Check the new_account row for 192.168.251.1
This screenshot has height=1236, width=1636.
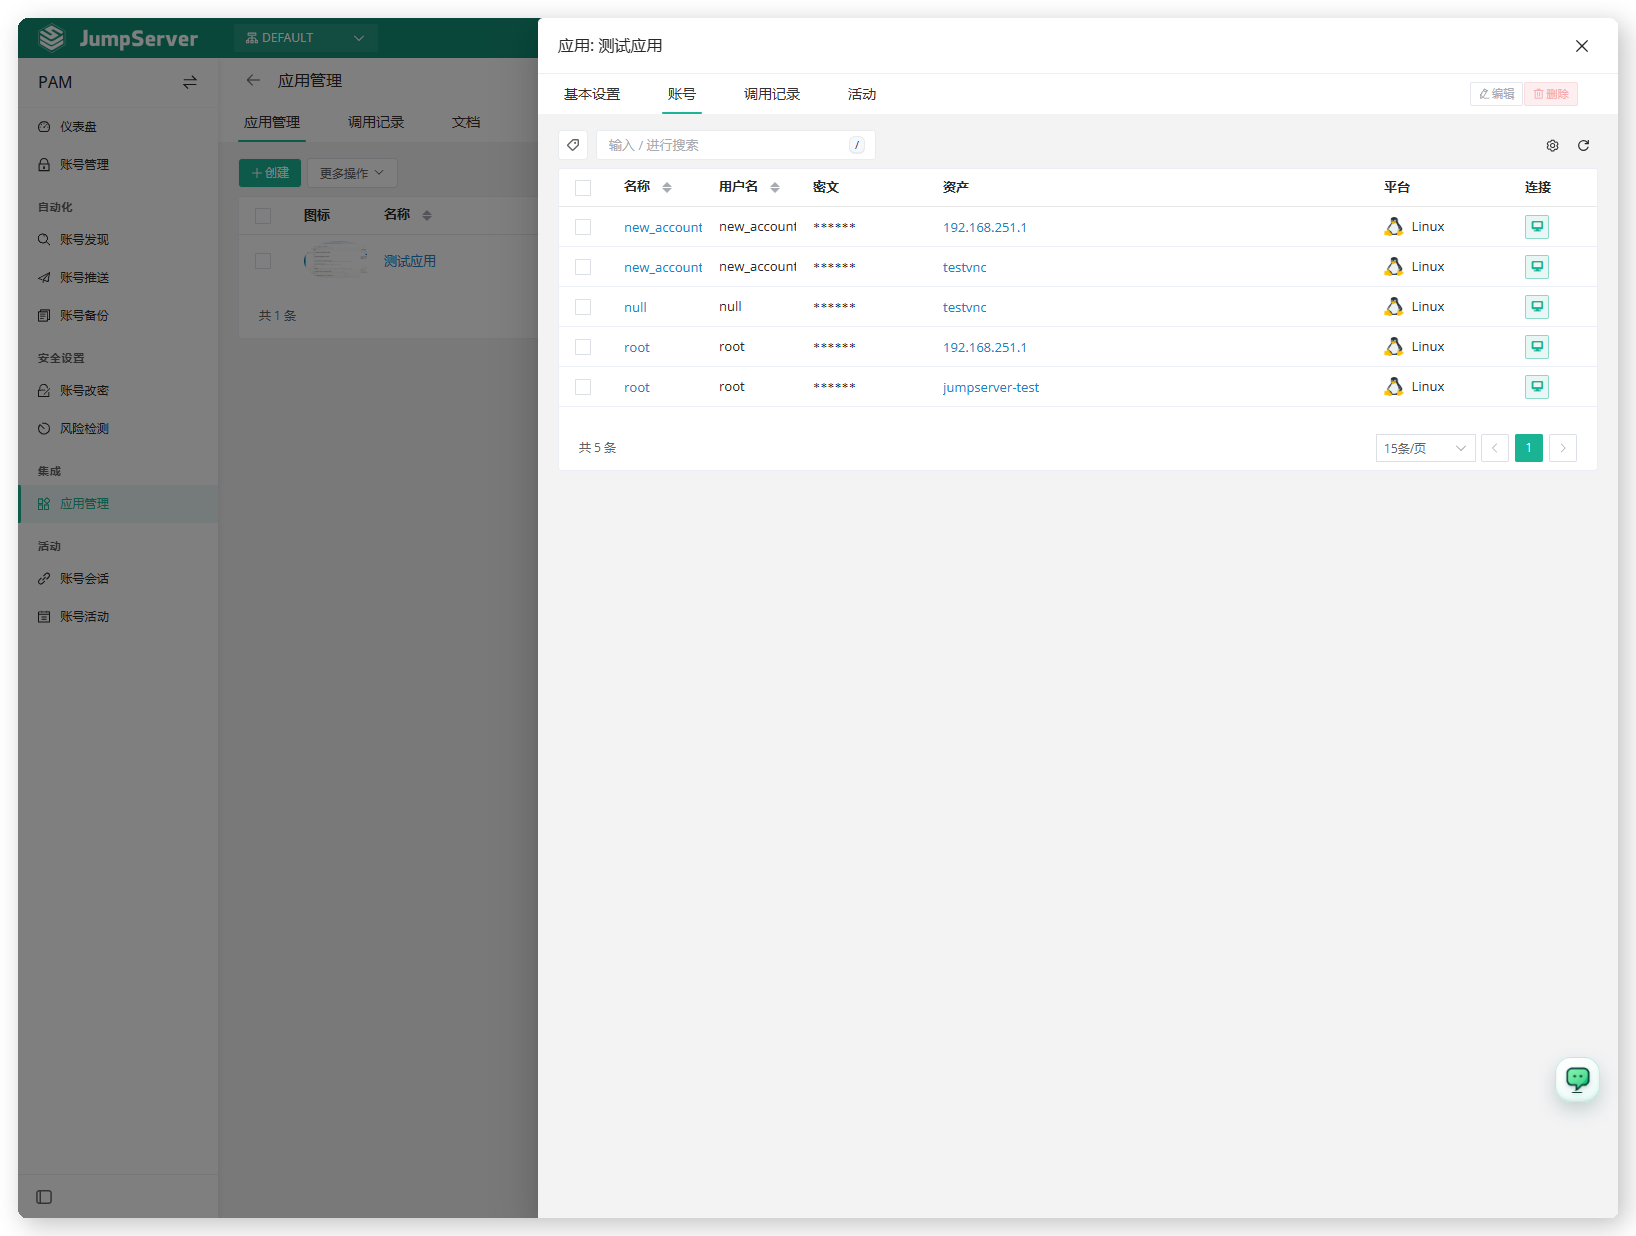click(583, 227)
